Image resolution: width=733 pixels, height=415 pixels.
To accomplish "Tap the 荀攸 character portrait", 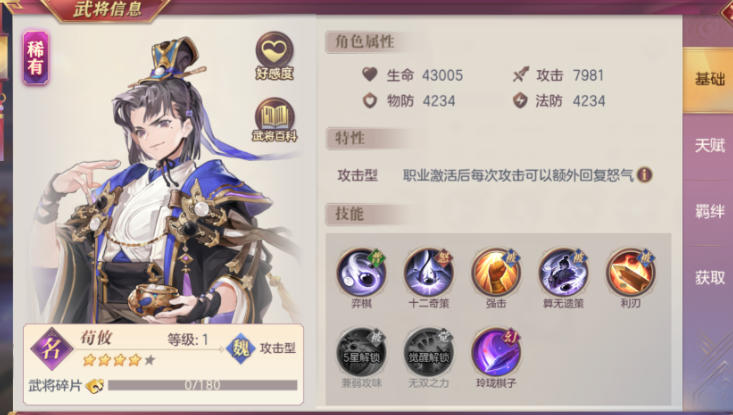I will [x=161, y=180].
